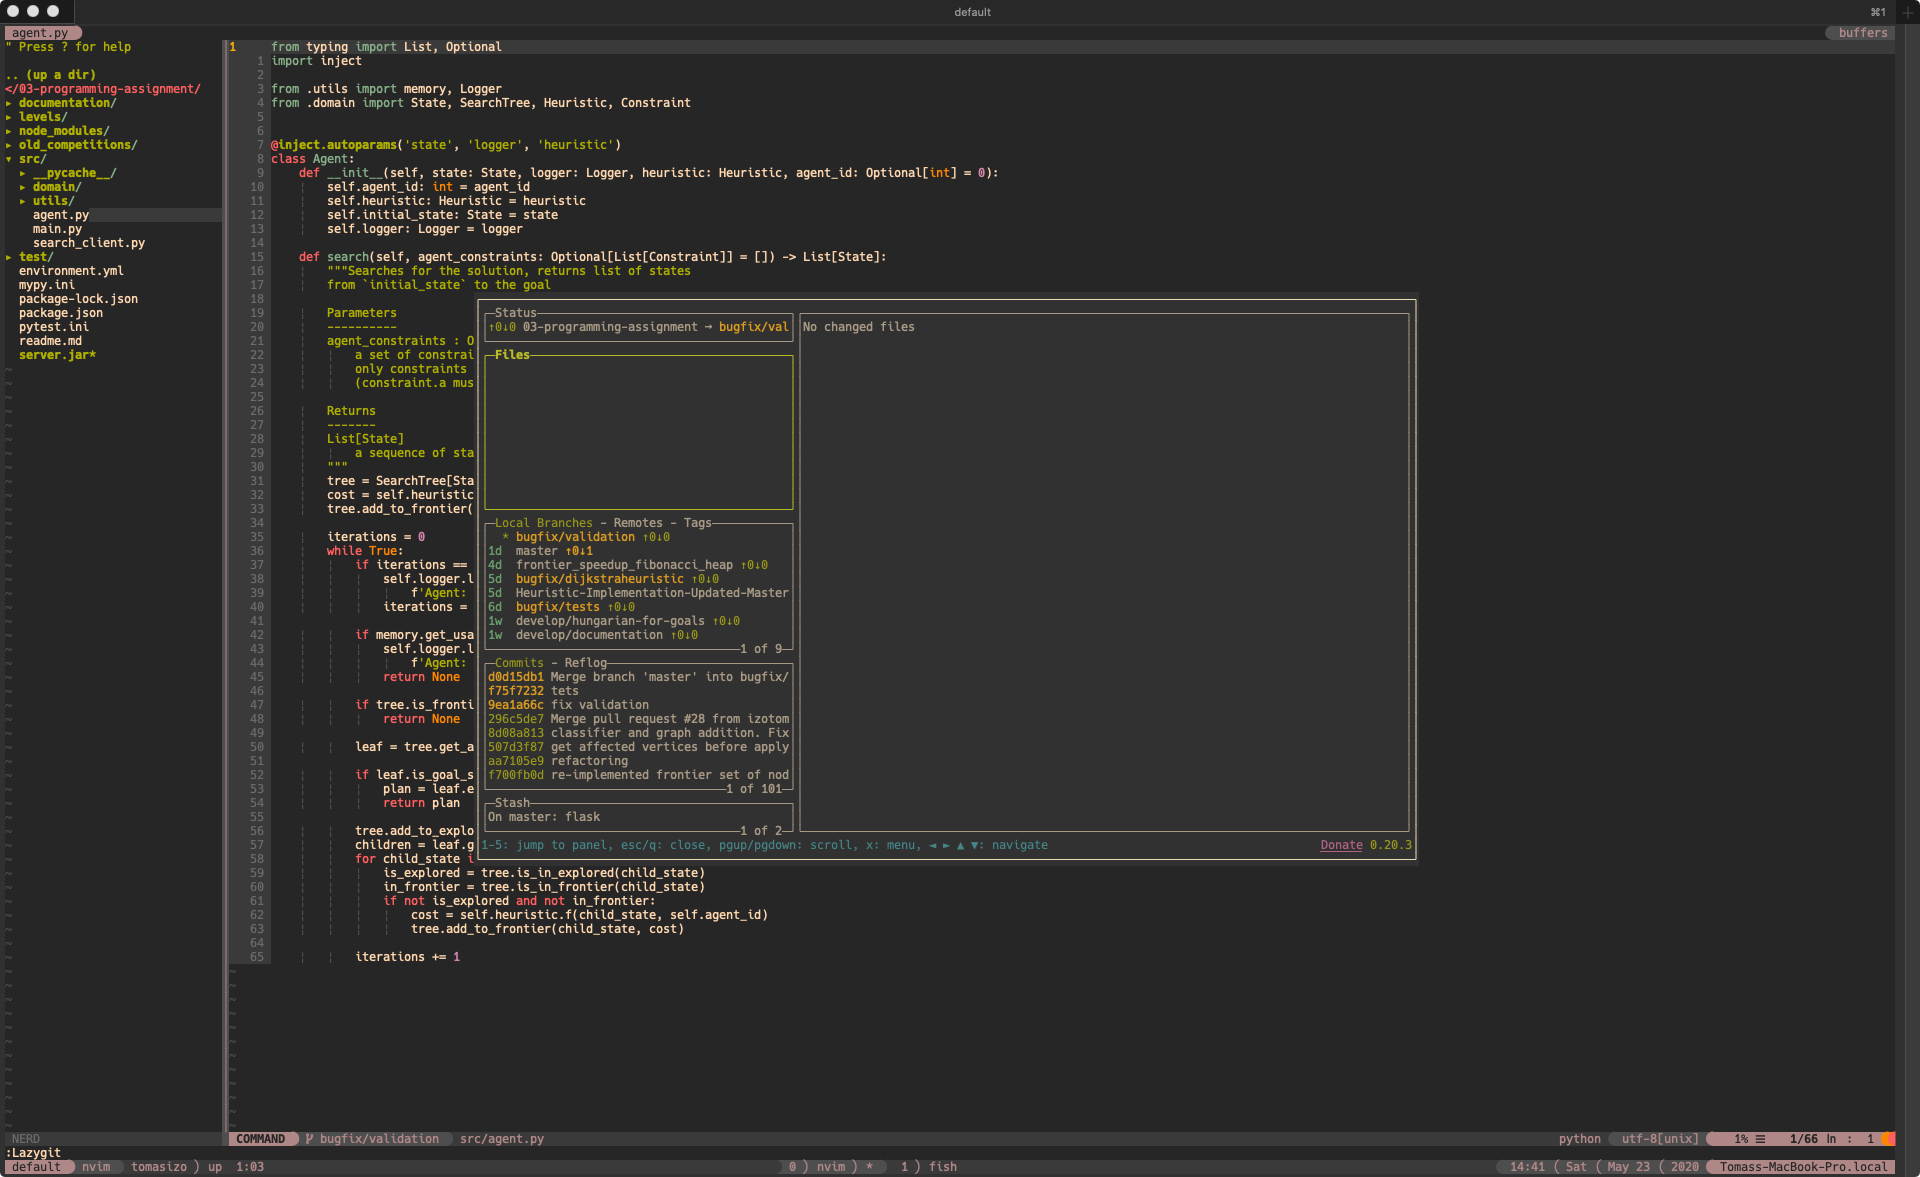Viewport: 1920px width, 1177px height.
Task: Open main.py in the file tree
Action: (57, 229)
